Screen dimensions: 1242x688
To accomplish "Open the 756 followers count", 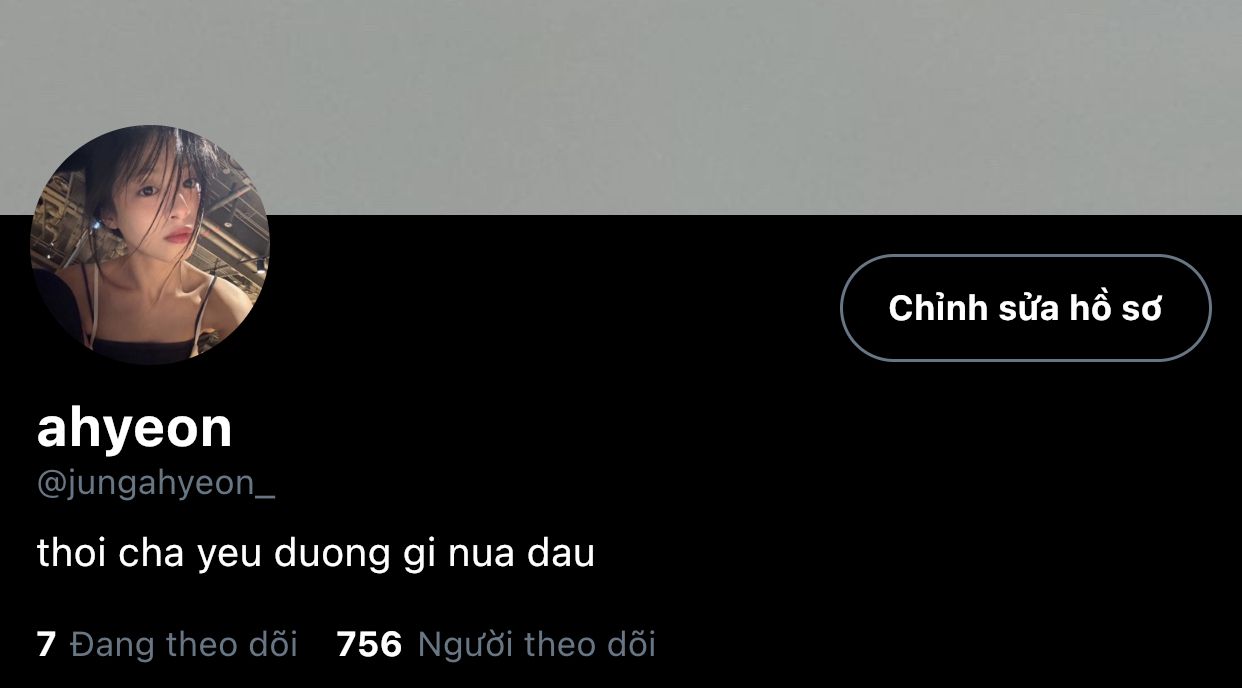I will tap(369, 644).
